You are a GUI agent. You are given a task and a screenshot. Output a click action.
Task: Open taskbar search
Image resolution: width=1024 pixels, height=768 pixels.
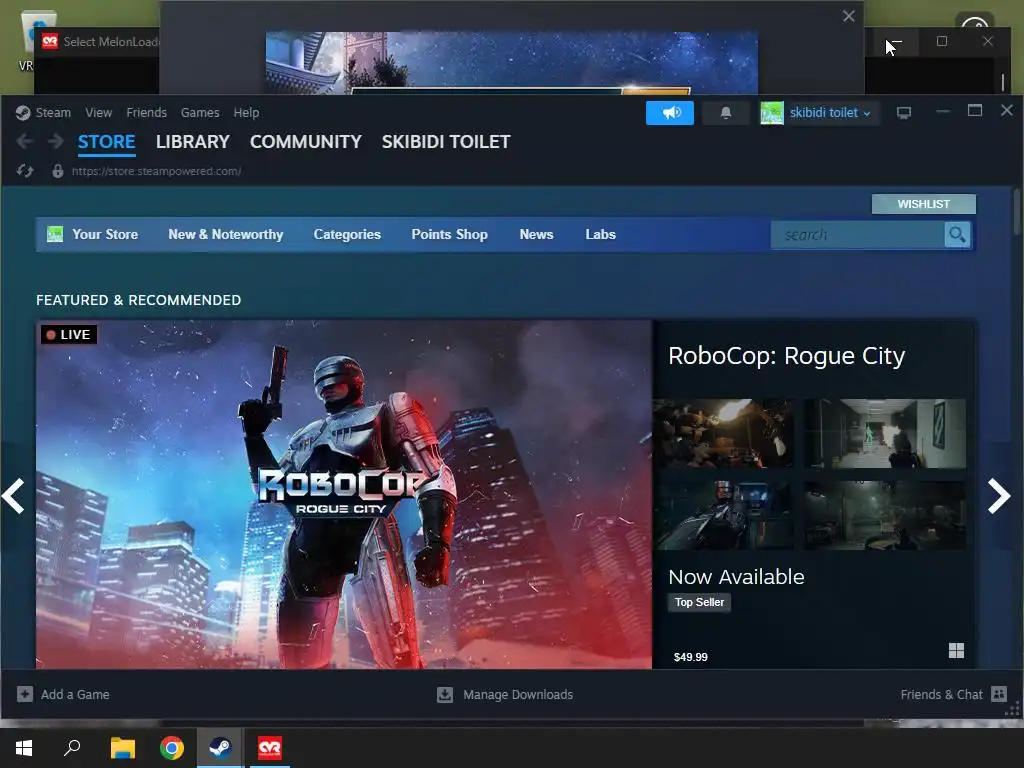click(72, 748)
